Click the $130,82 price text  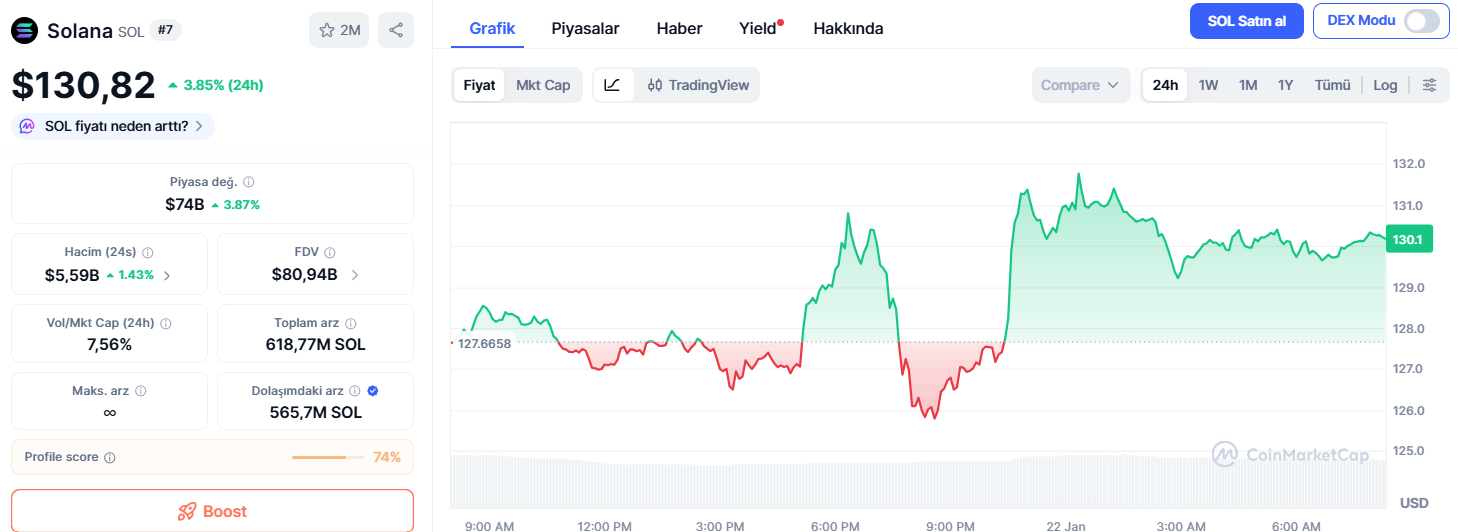coord(83,85)
